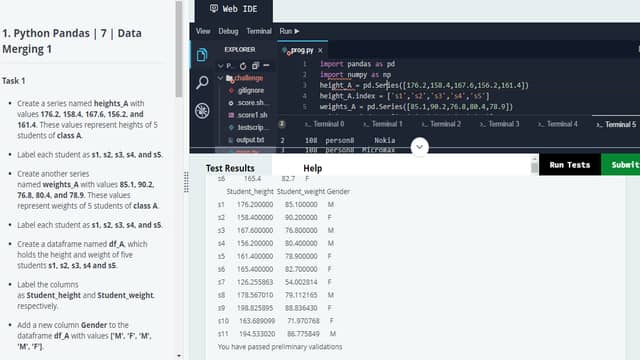The image size is (640, 360).
Task: Click the Web IDE logo icon
Action: 213,9
